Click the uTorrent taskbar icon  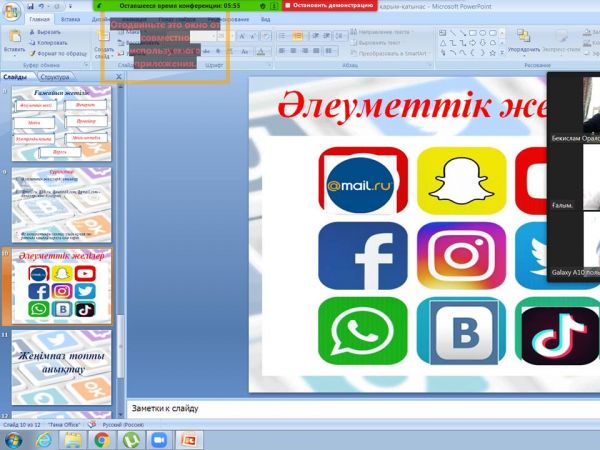coord(129,439)
